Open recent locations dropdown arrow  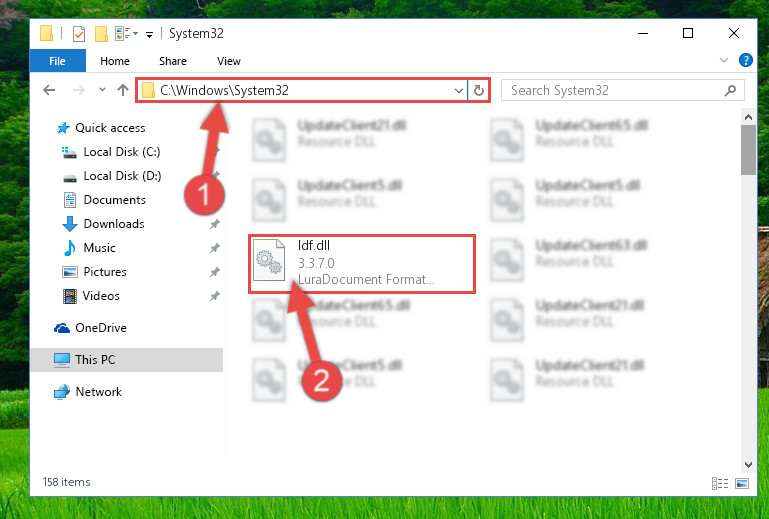102,90
